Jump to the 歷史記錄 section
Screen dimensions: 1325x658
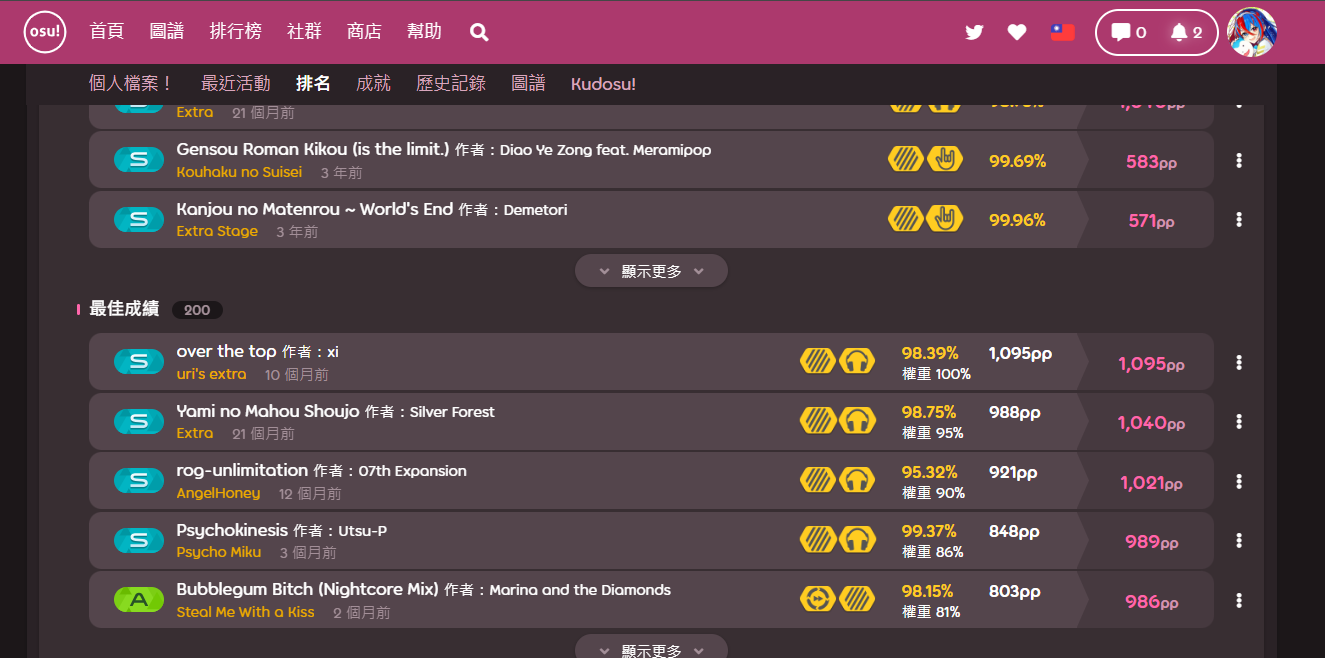tap(451, 84)
